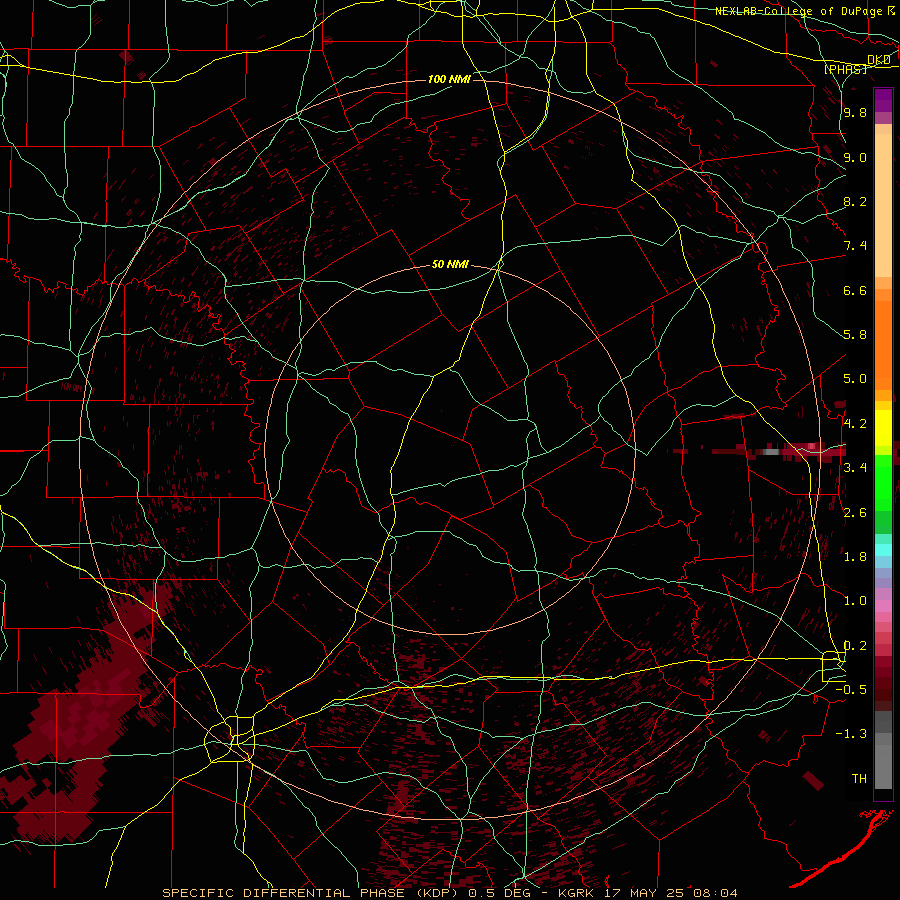Click the -0.5 scale value

point(851,690)
